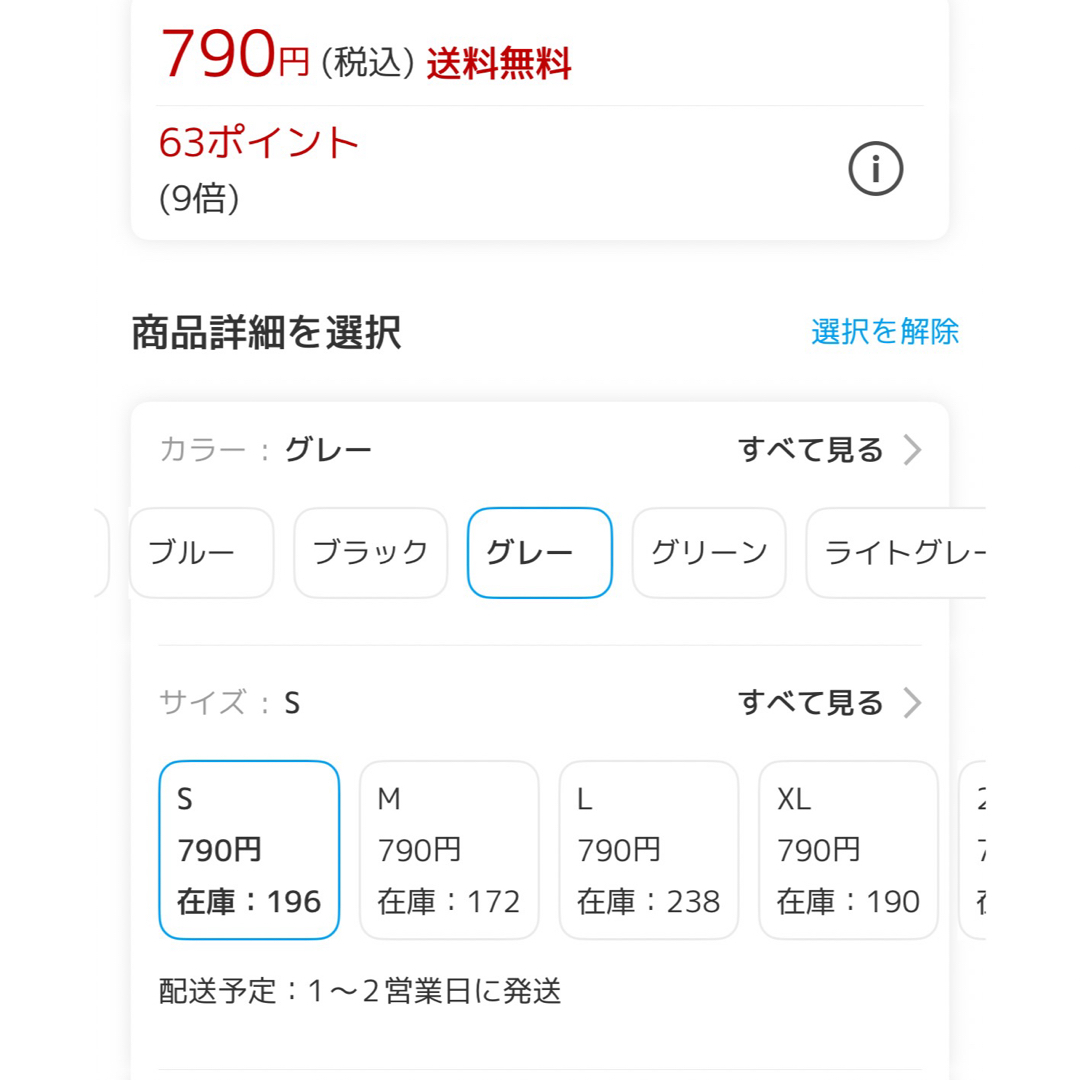Click the color row chevron arrow
Image resolution: width=1080 pixels, height=1080 pixels.
(x=913, y=450)
